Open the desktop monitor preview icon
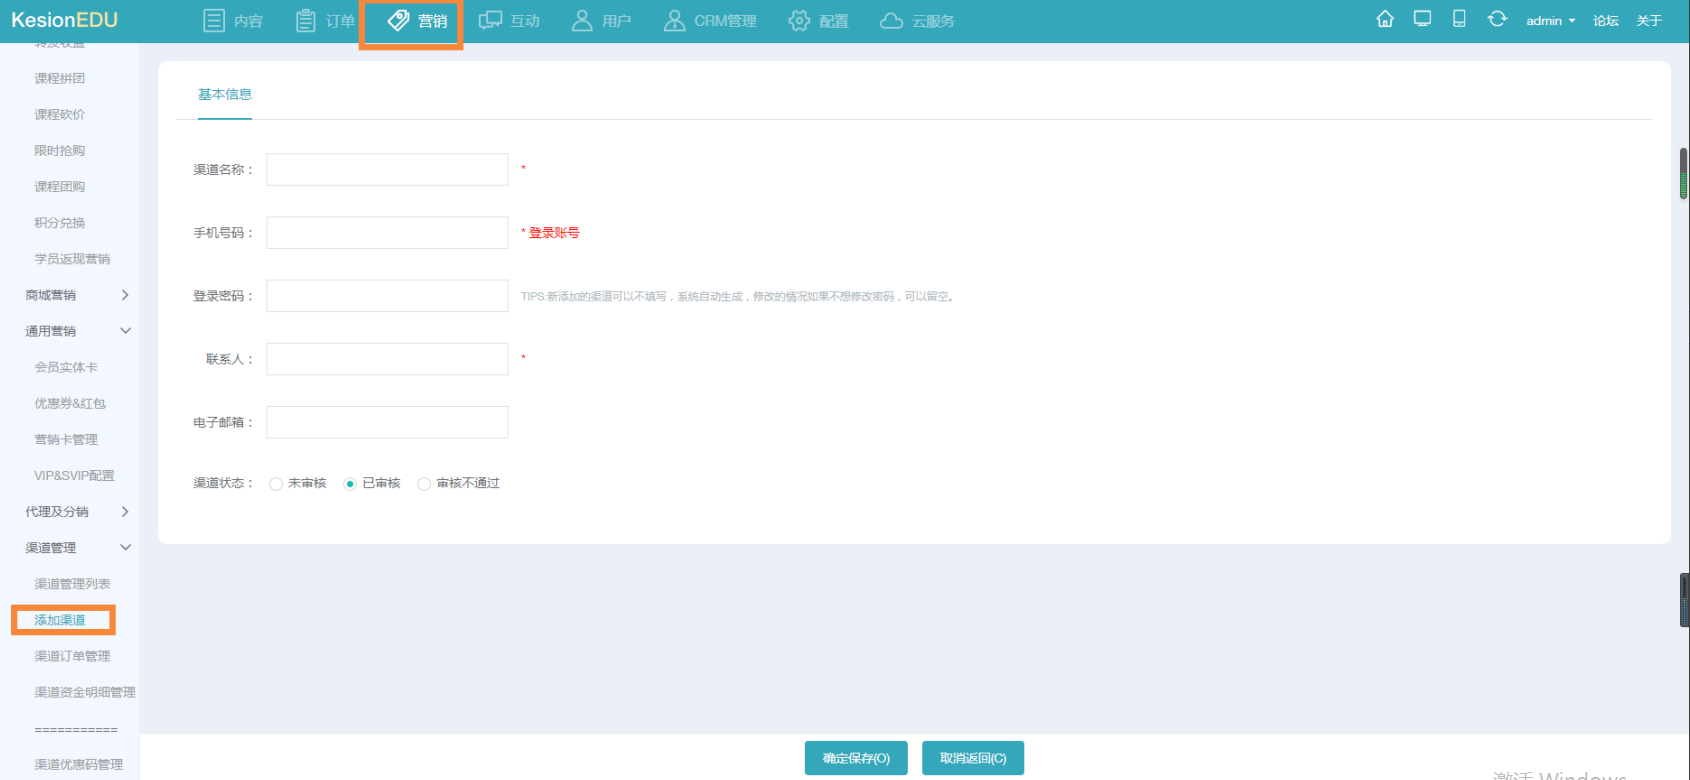The height and width of the screenshot is (780, 1690). click(x=1422, y=19)
